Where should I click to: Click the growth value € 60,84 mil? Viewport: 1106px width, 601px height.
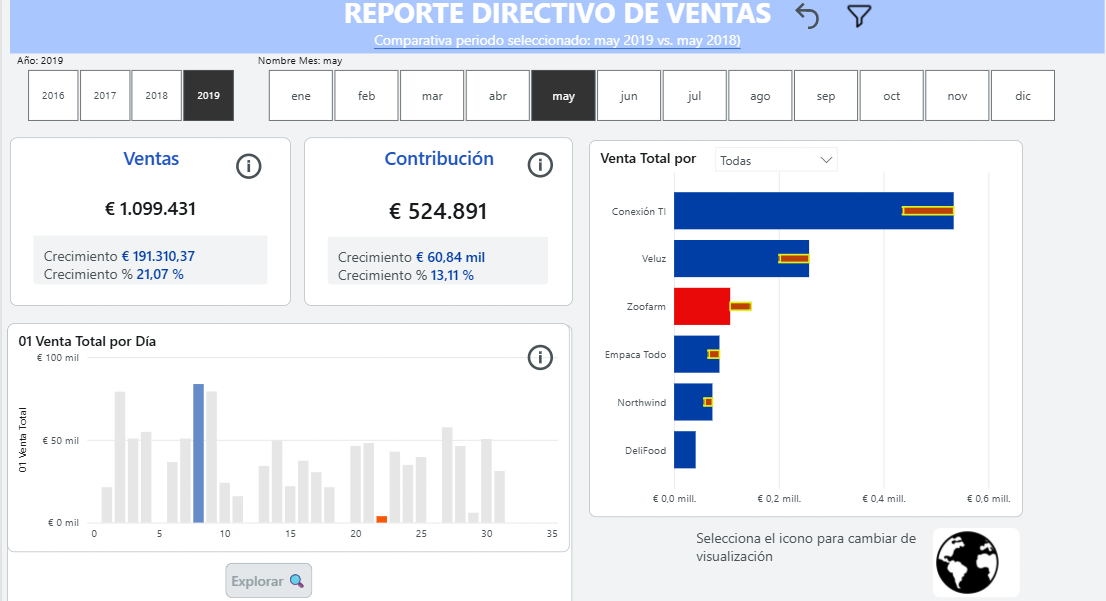pos(450,257)
